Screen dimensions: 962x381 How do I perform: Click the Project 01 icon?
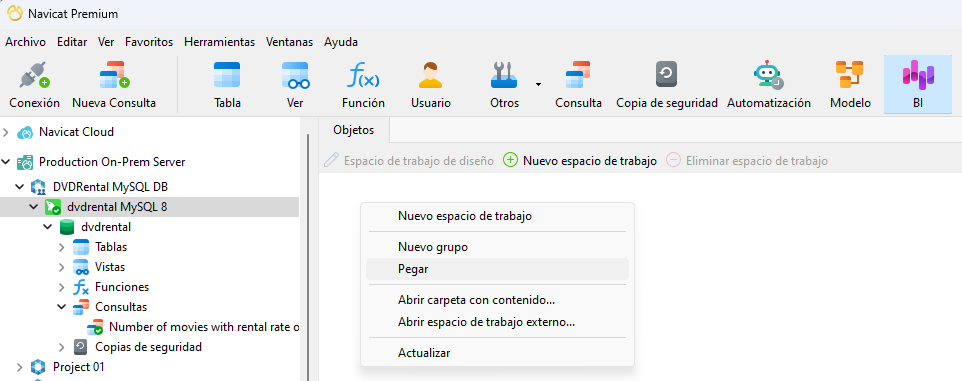(38, 367)
